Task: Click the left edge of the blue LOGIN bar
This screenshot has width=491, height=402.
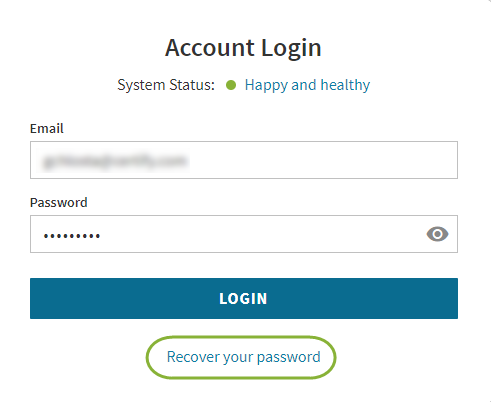Action: 37,298
